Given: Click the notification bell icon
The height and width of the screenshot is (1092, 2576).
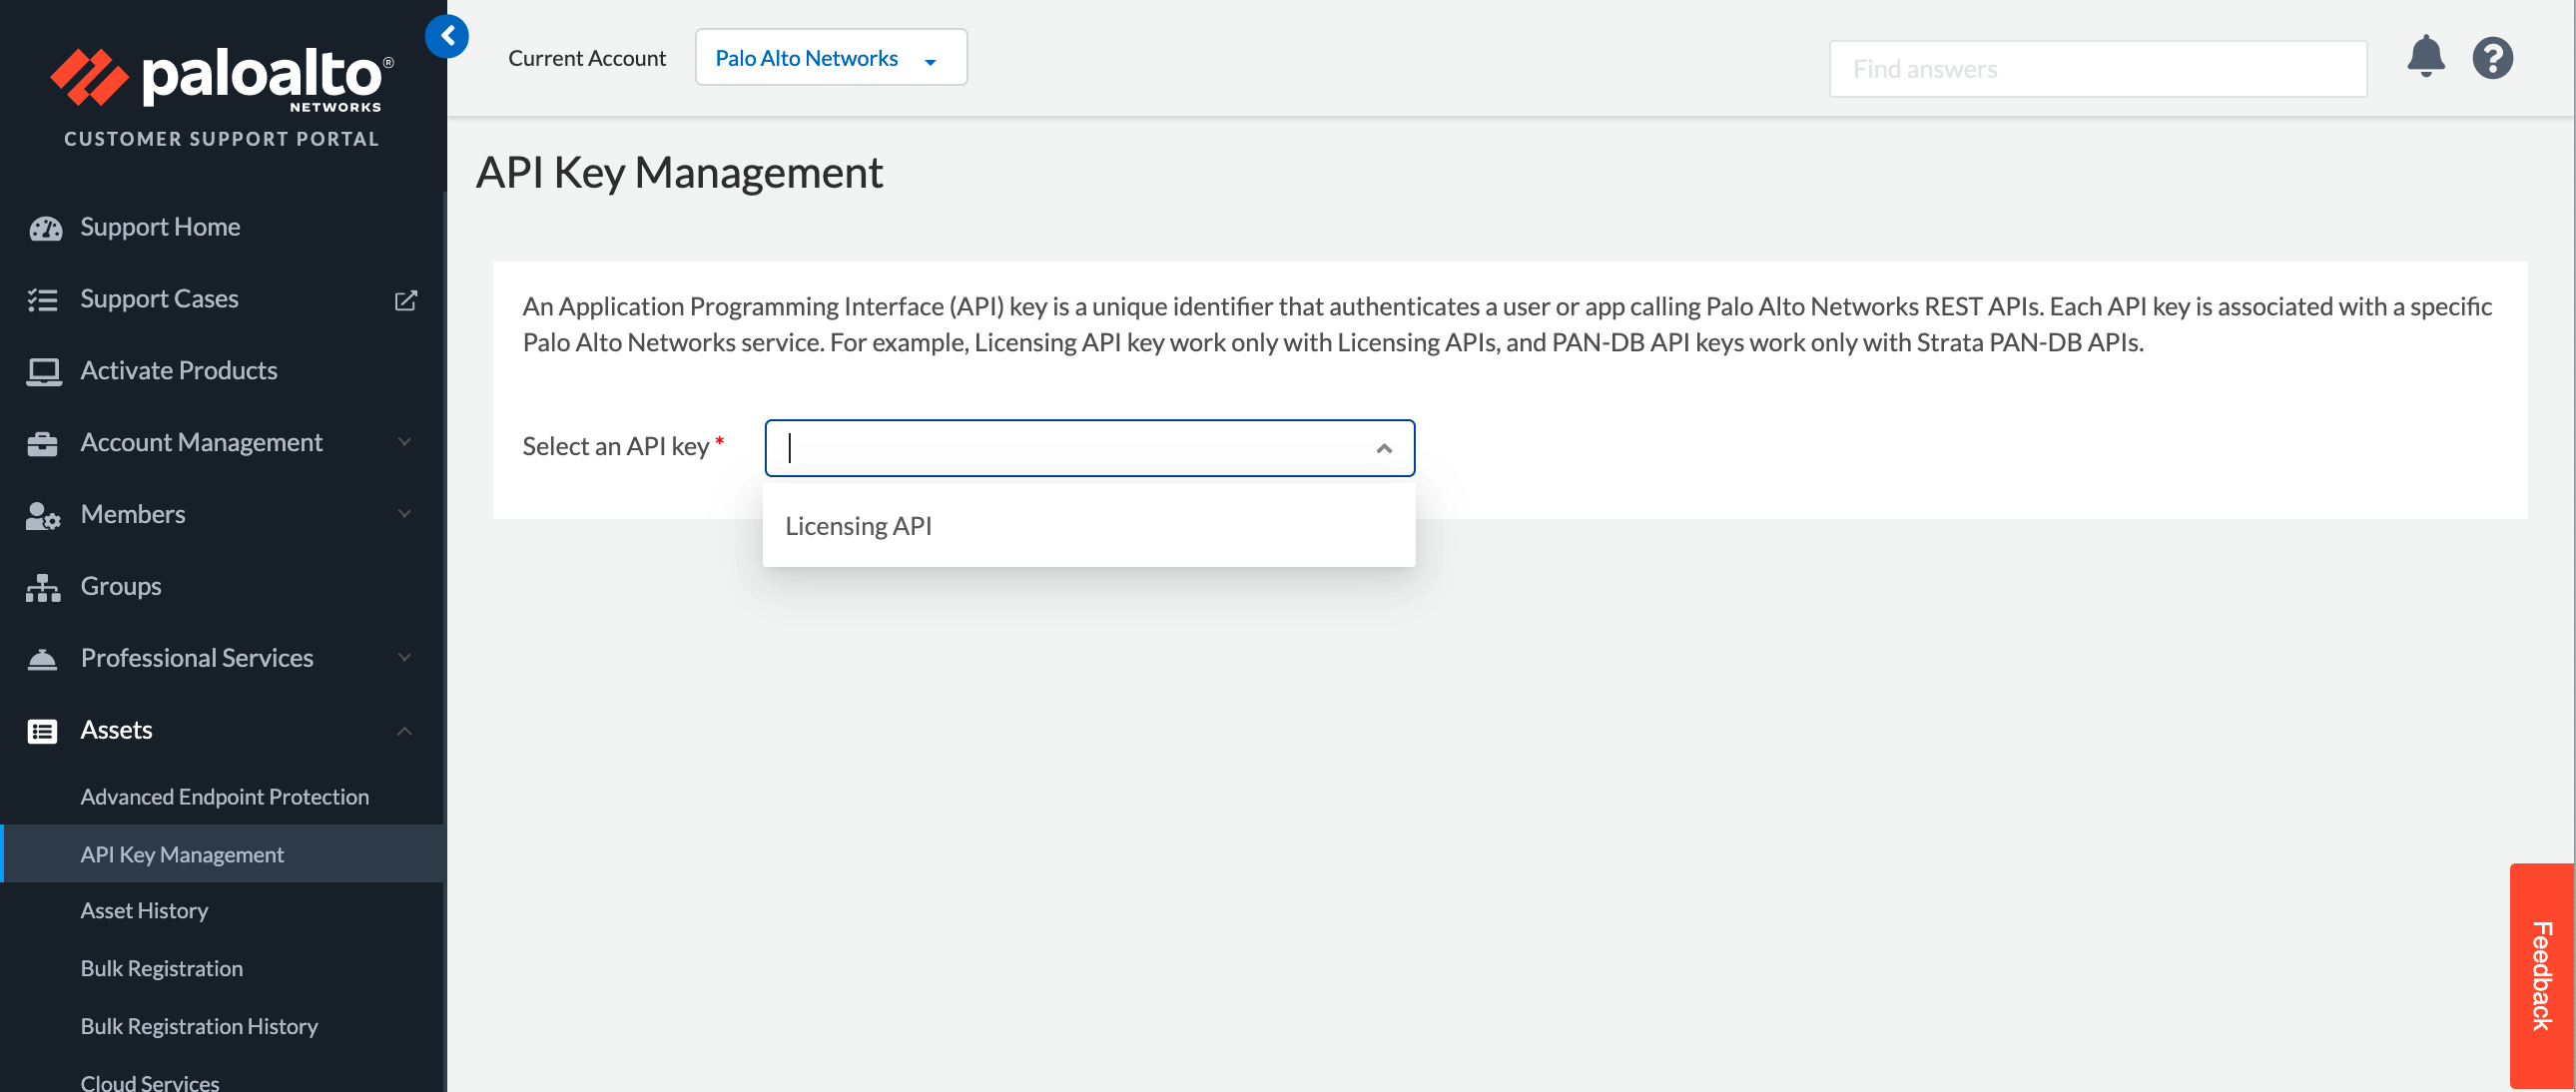Looking at the screenshot, I should 2425,56.
